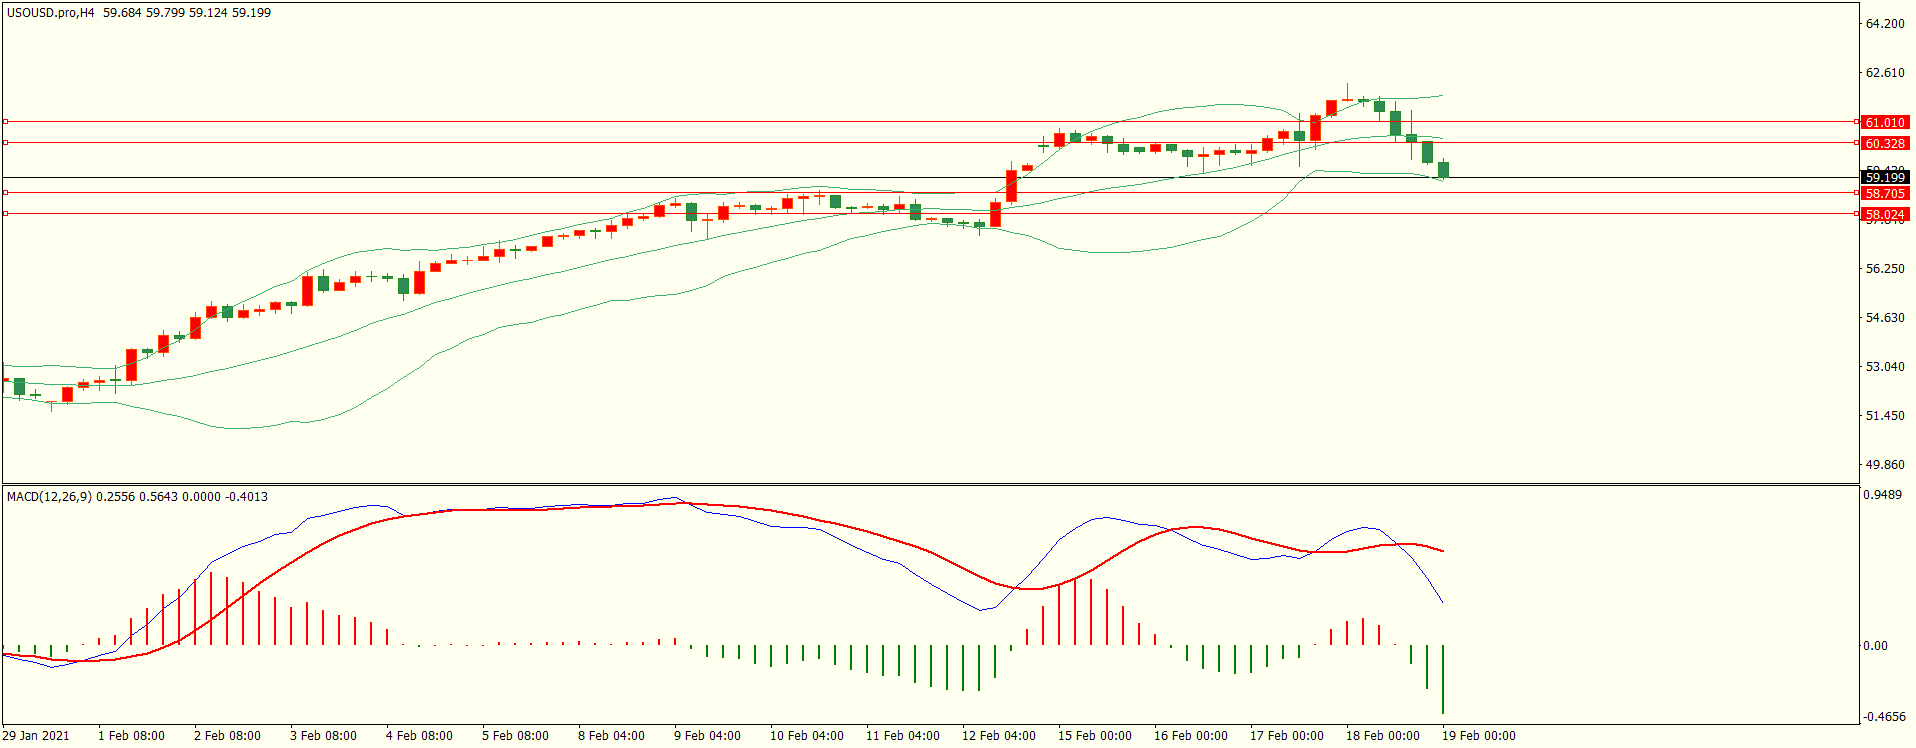Select the 60.328 horizontal line price tag
Screen dimensions: 1916x748
coord(1885,143)
